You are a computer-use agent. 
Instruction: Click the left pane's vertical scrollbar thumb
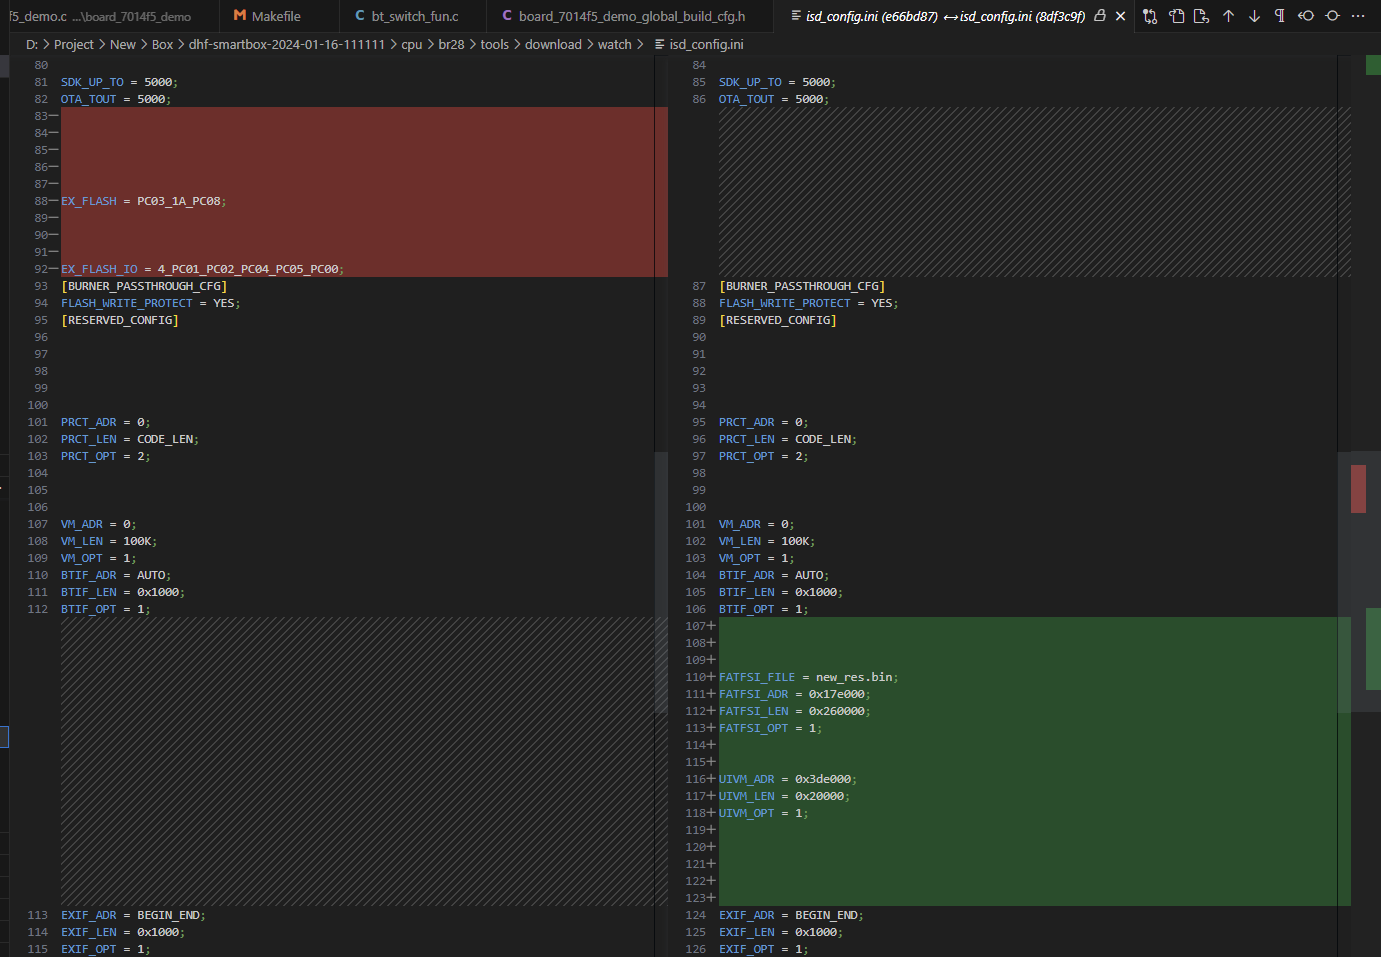[x=661, y=582]
